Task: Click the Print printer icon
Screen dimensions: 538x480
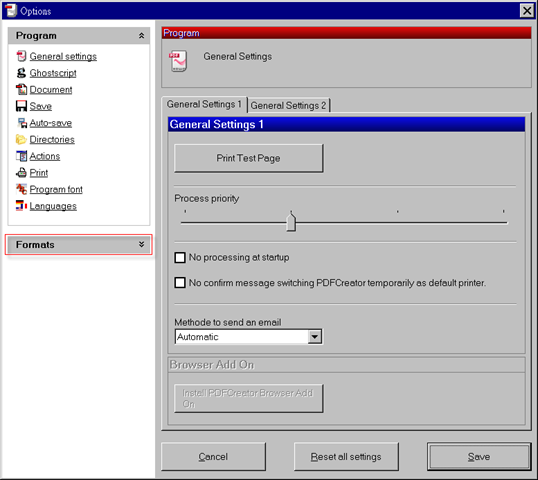Action: click(x=21, y=173)
